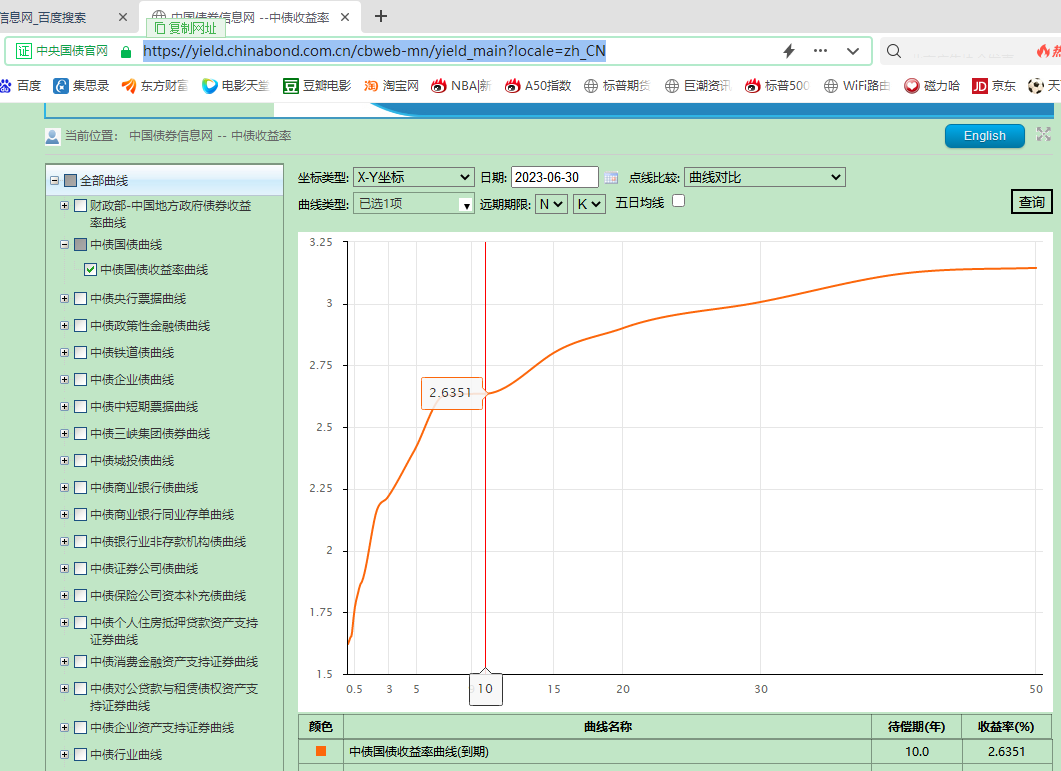Click the fullscreen expand icon beside English
This screenshot has height=771, width=1061.
pos(1044,135)
